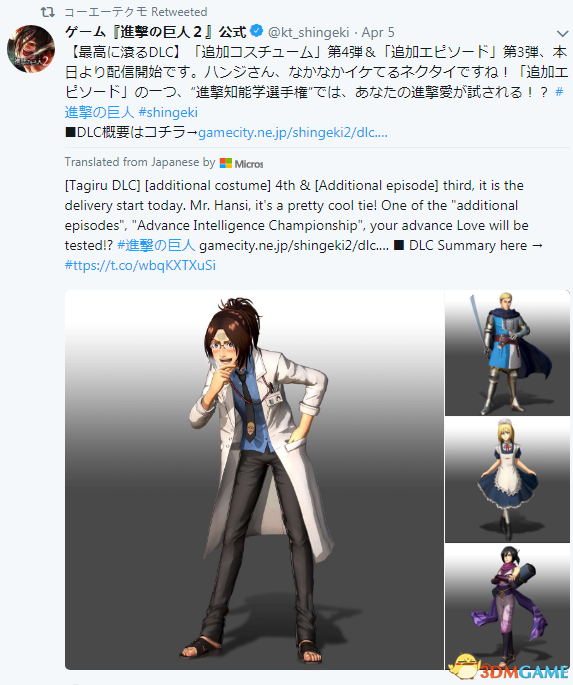The width and height of the screenshot is (573, 685).
Task: Open the game account's profile avatar
Action: pyautogui.click(x=31, y=48)
